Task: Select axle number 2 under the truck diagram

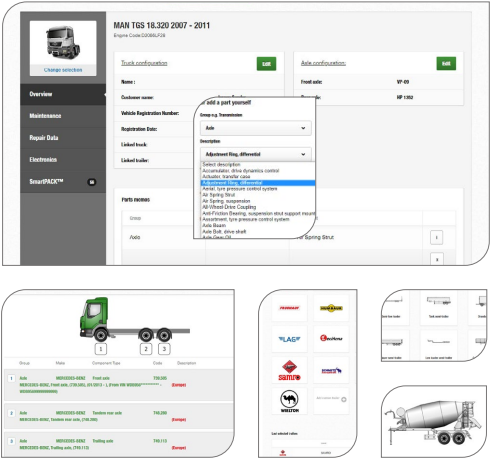Action: click(146, 349)
